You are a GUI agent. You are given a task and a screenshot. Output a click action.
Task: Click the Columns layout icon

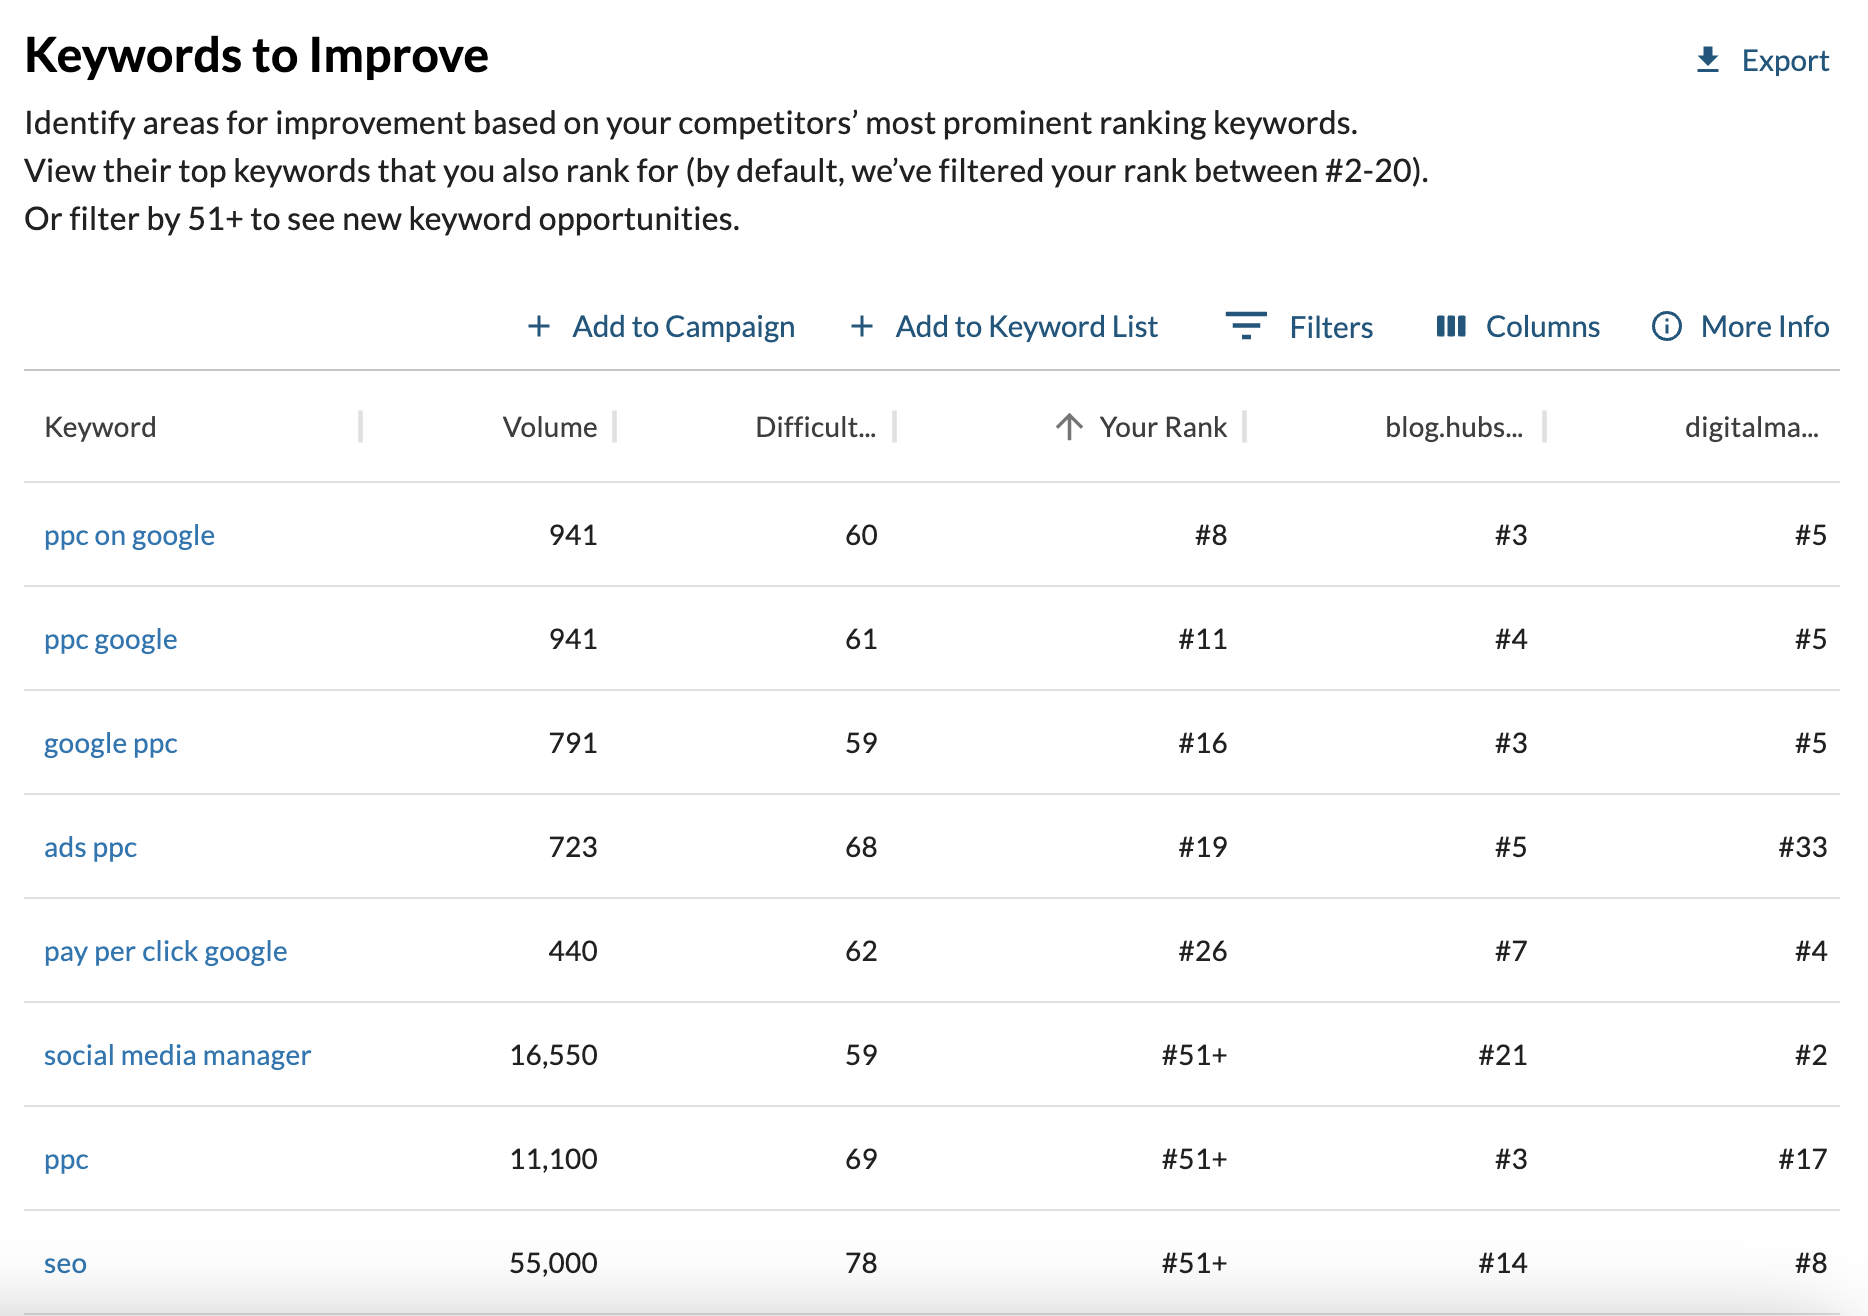click(x=1451, y=326)
